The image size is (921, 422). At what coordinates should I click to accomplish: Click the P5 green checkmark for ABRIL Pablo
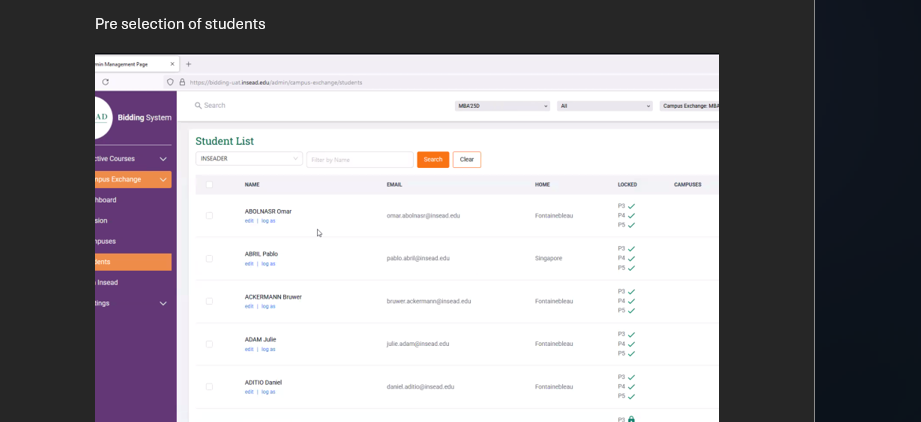pyautogui.click(x=631, y=268)
